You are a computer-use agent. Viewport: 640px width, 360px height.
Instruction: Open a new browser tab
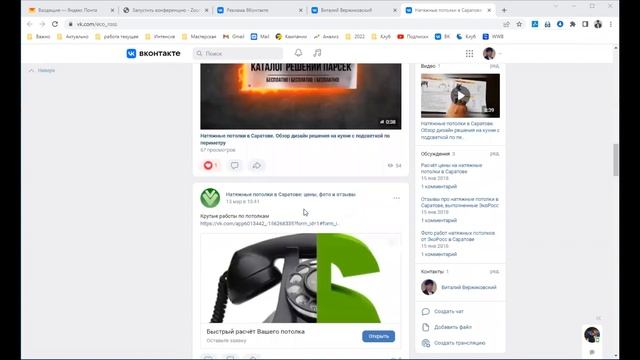pos(504,10)
